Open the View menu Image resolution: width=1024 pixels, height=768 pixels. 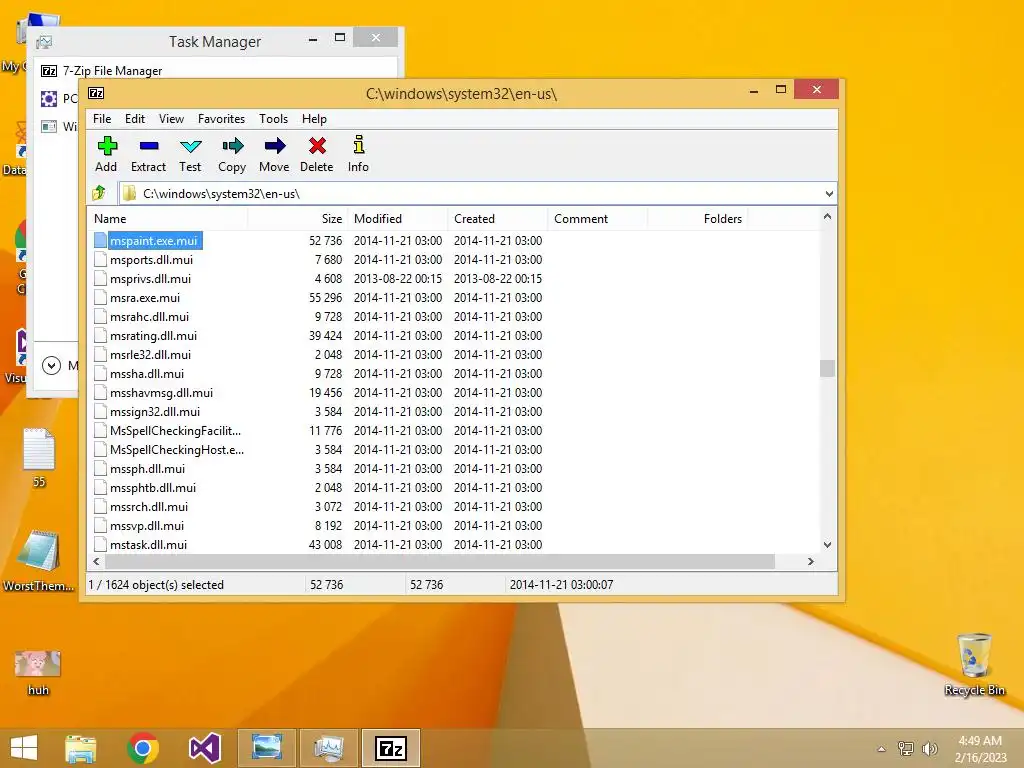click(x=171, y=119)
